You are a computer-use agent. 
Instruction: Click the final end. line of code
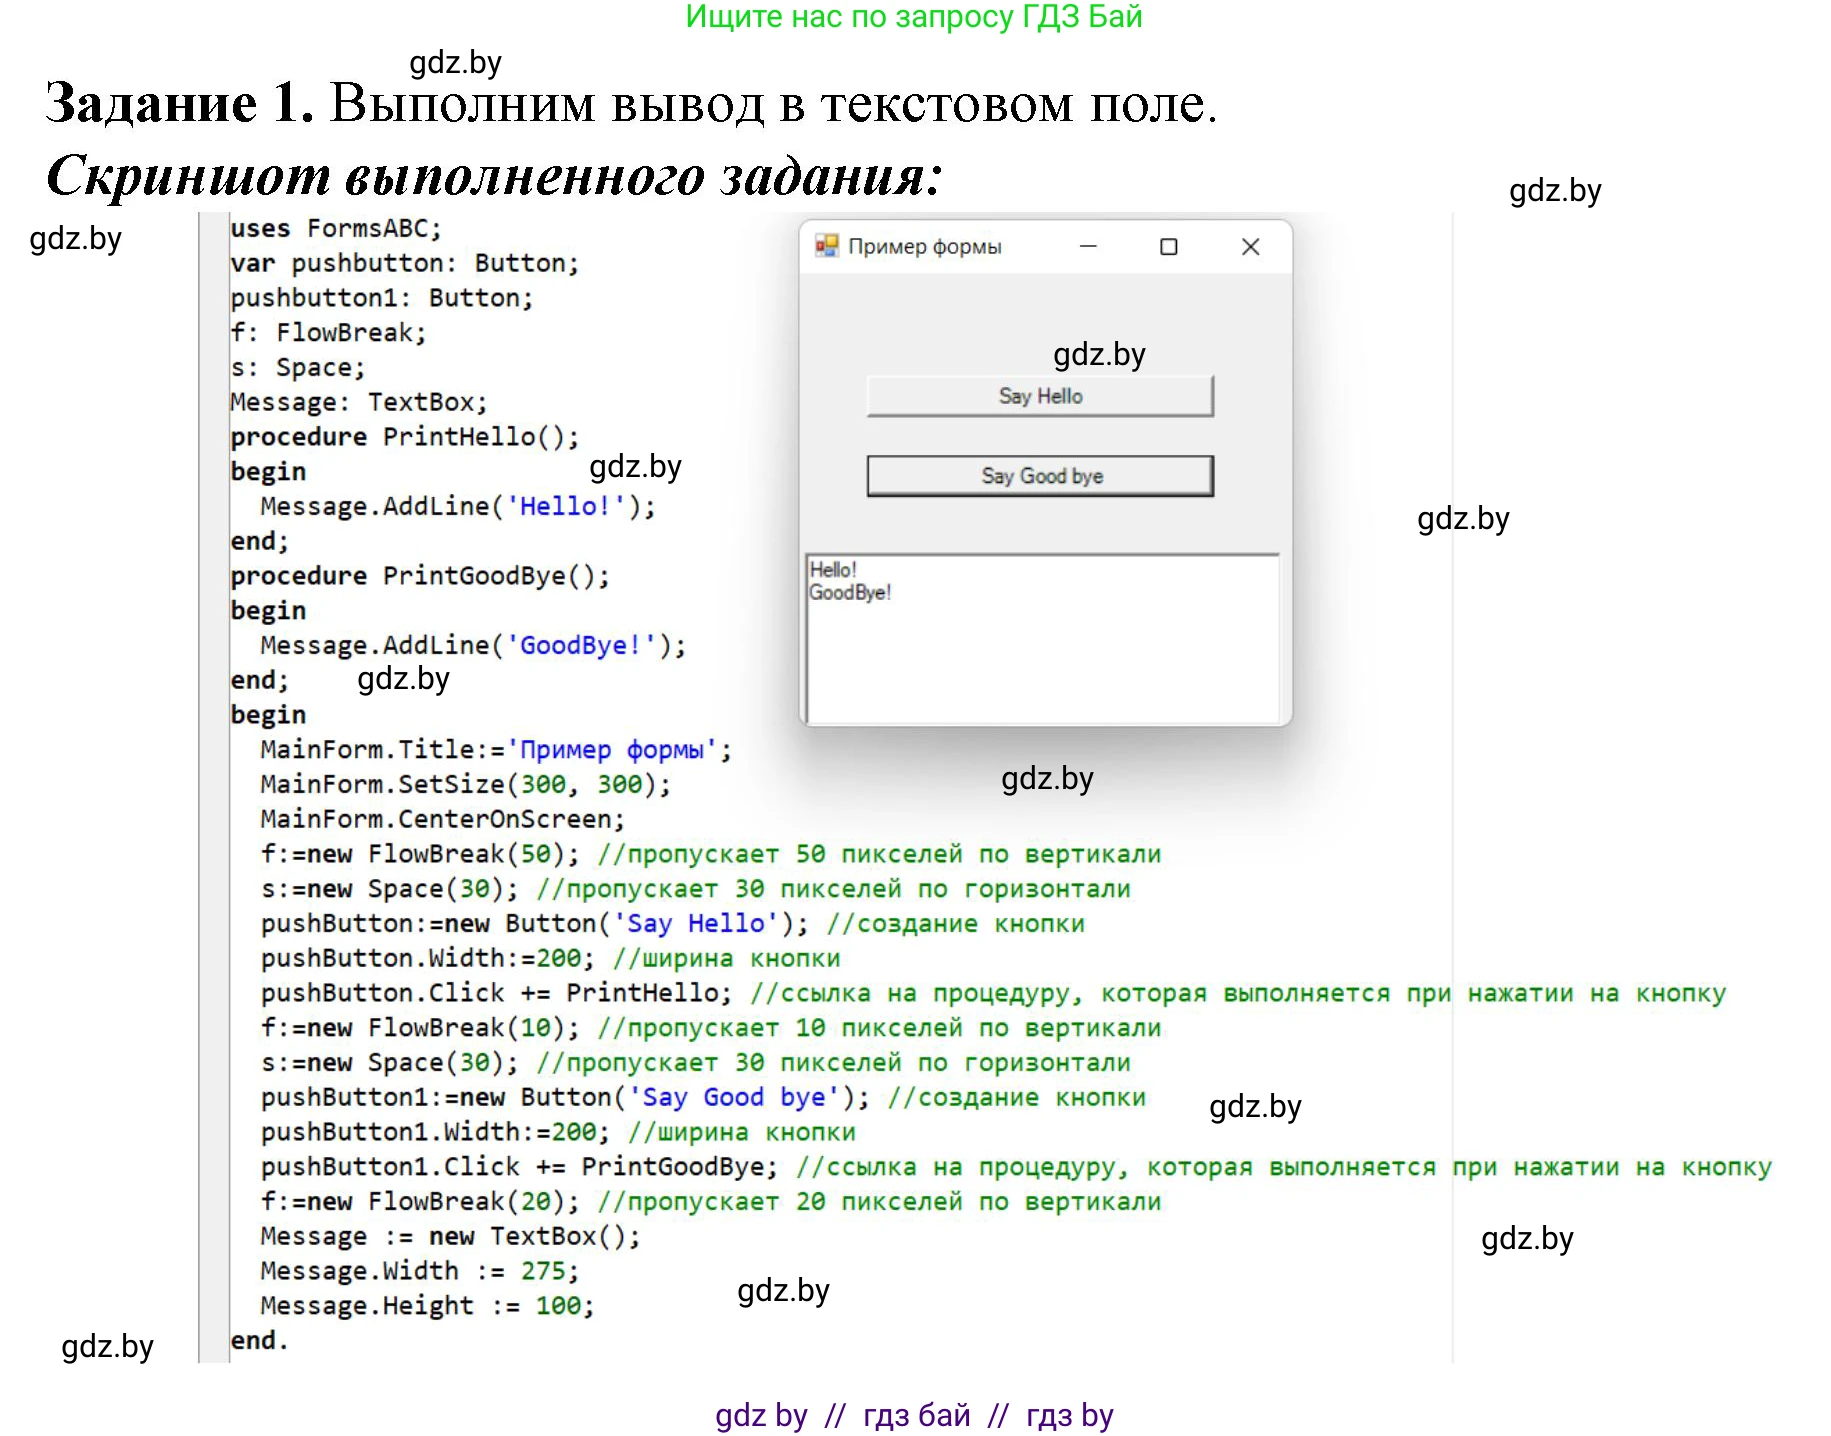(259, 1340)
